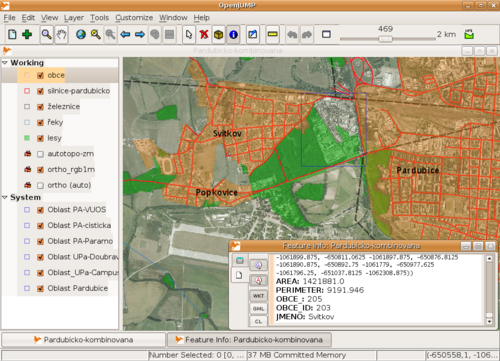This screenshot has height=361, width=500.
Task: Click the green plus Add Layer icon
Action: (27, 34)
